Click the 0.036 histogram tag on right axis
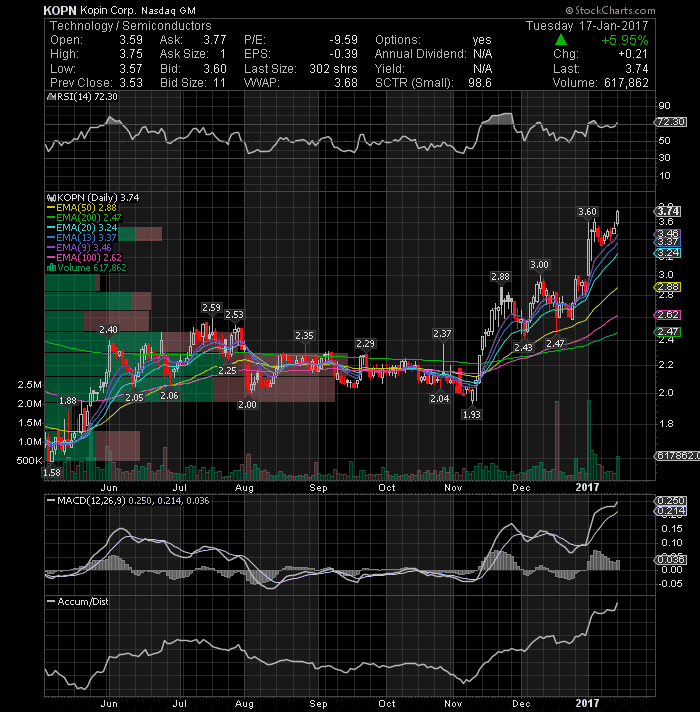 pyautogui.click(x=670, y=559)
